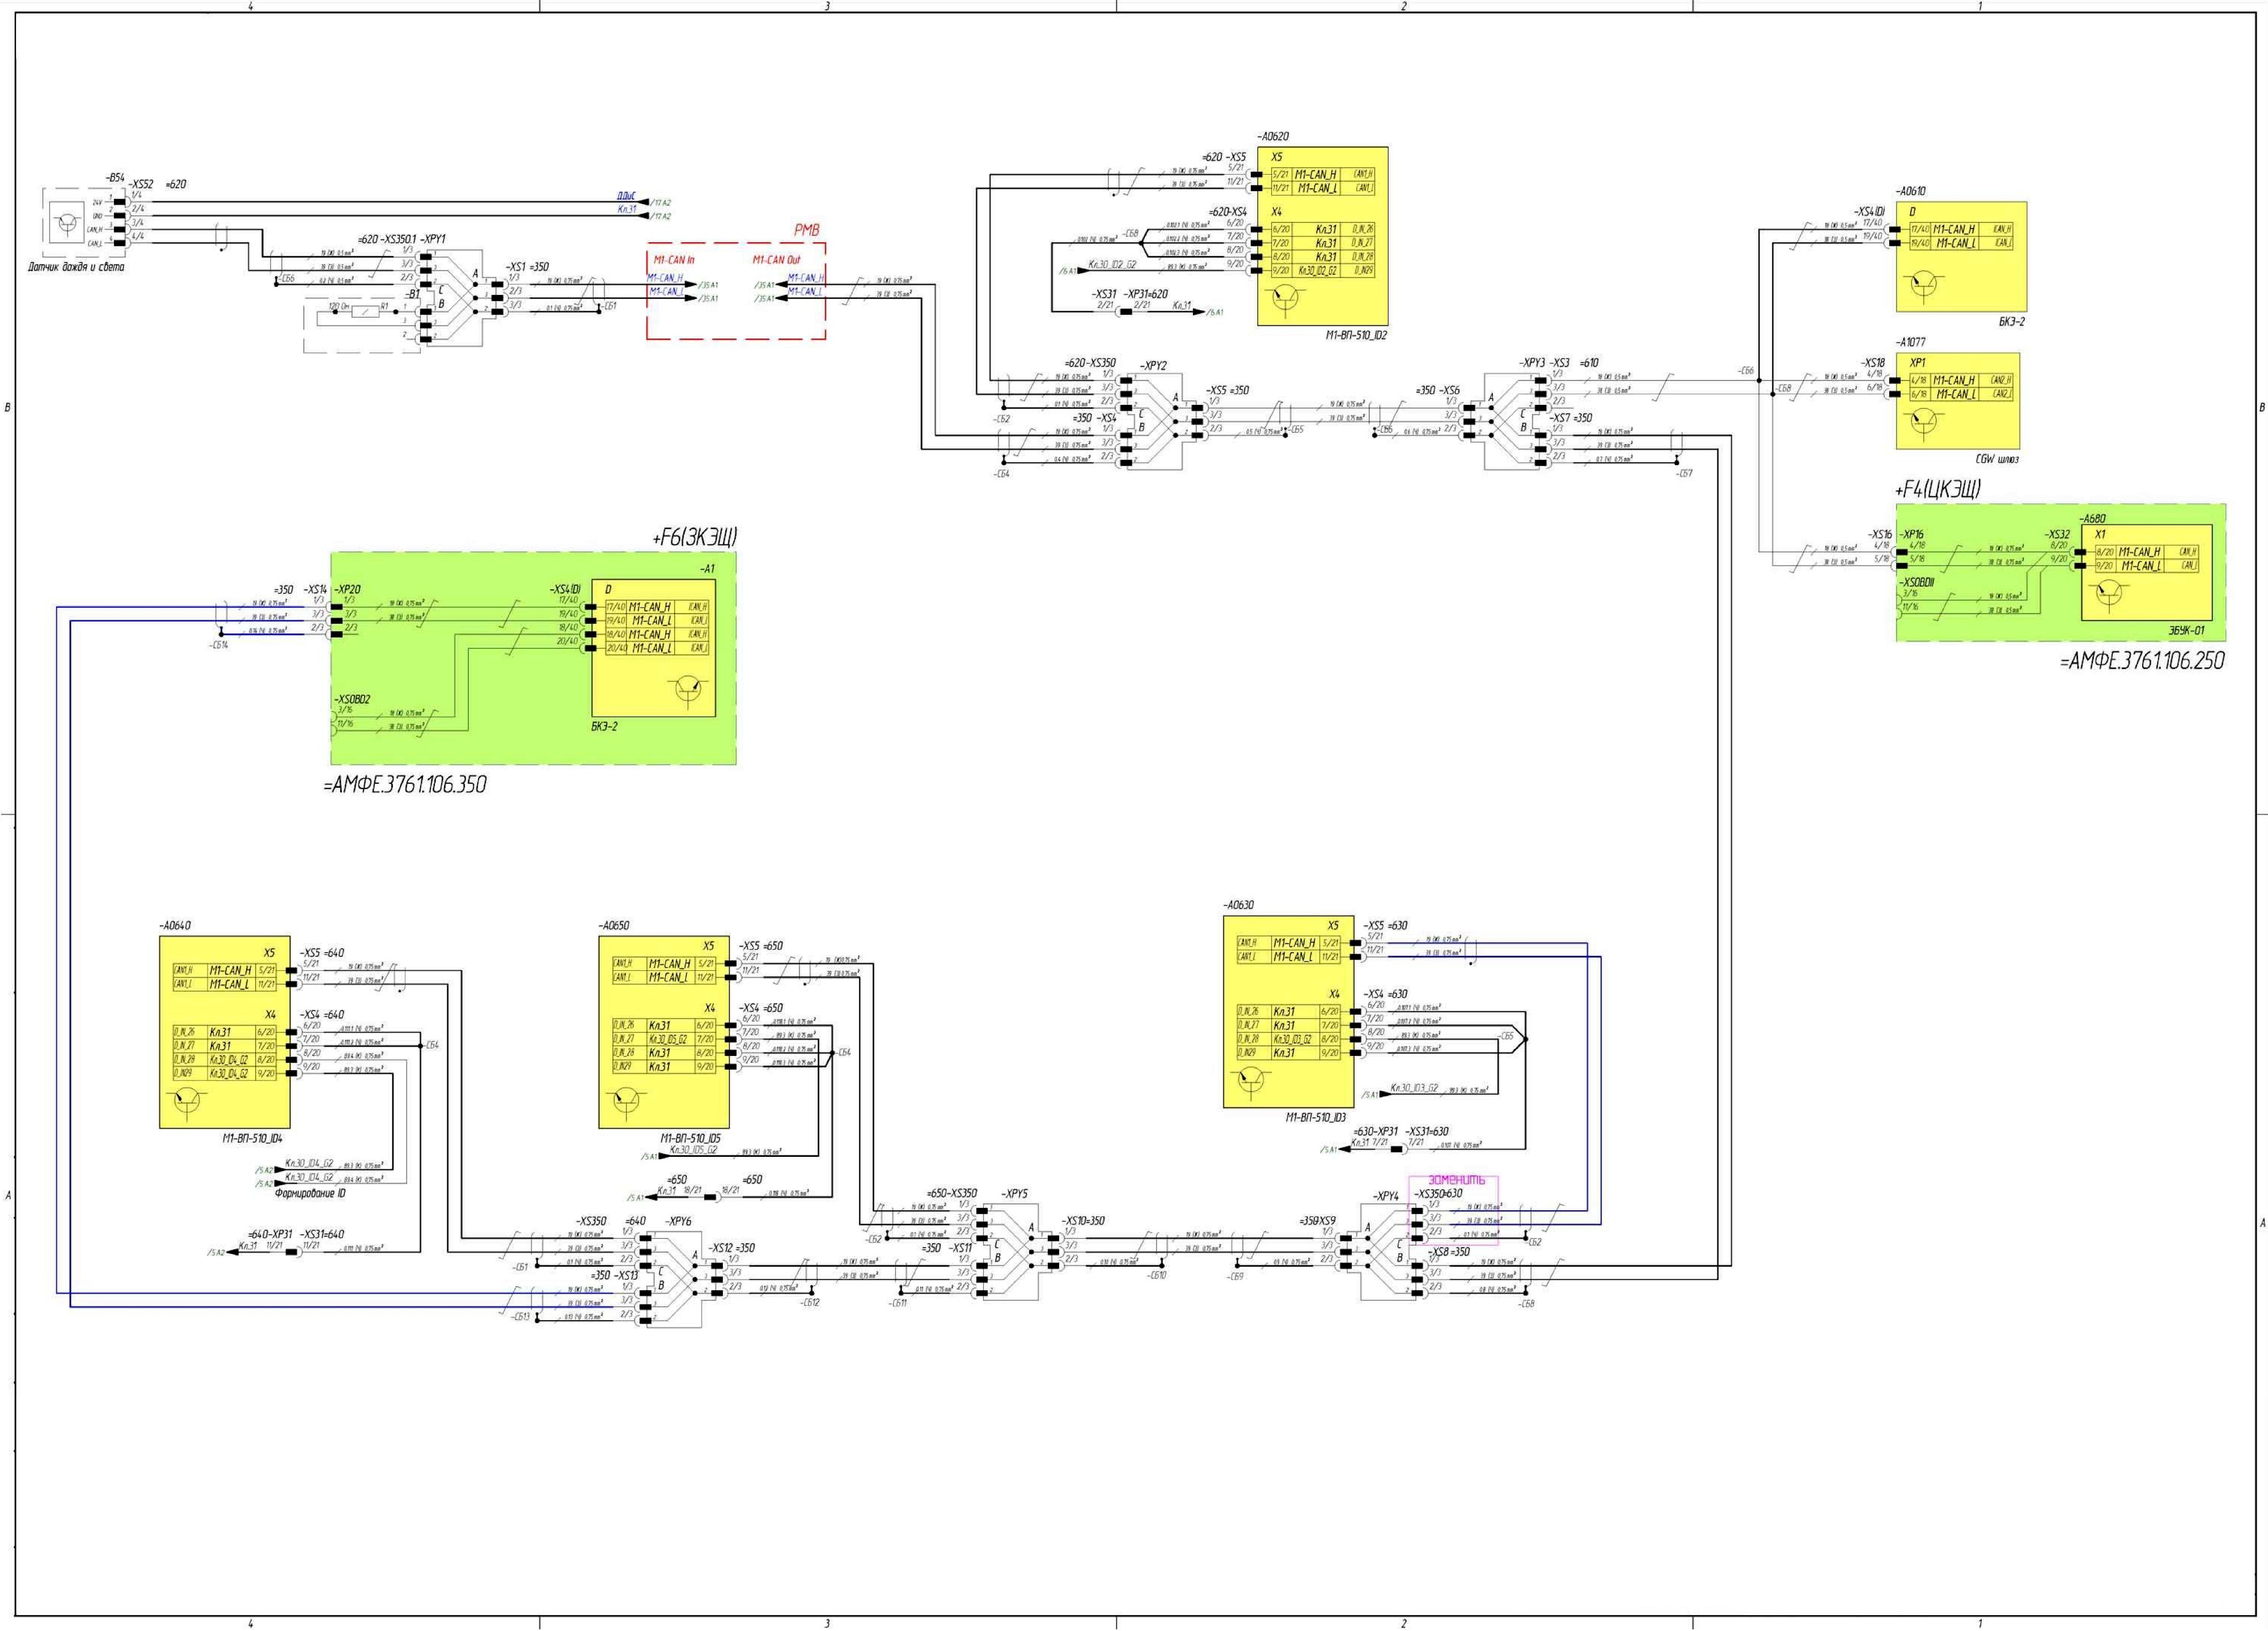Viewport: 2268px width, 1631px height.
Task: Click the М1-ВП-510_ID2 caption
Action: [1356, 336]
